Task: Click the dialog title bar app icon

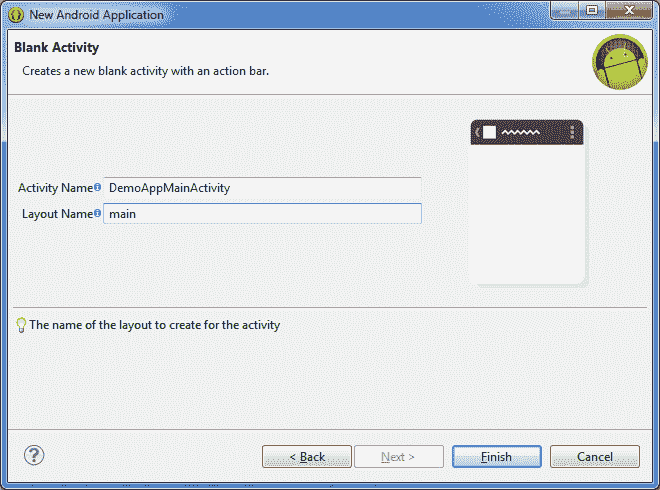Action: click(16, 15)
